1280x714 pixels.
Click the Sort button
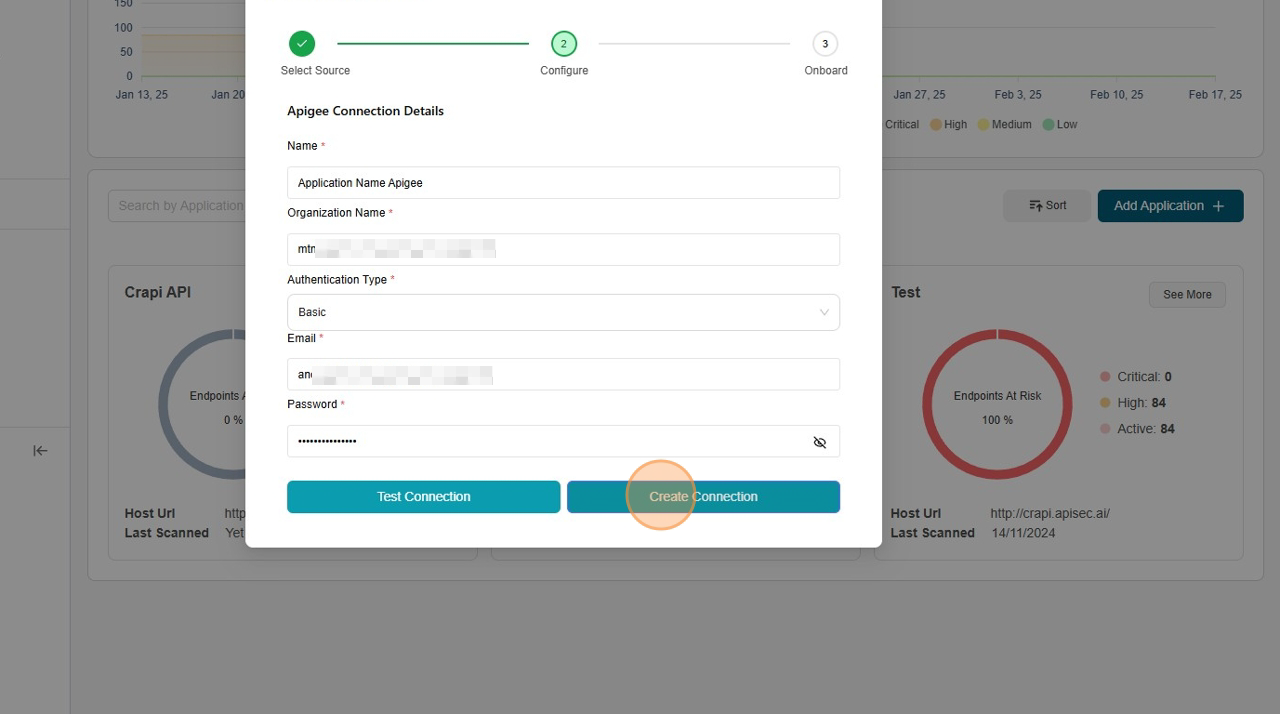(1047, 206)
